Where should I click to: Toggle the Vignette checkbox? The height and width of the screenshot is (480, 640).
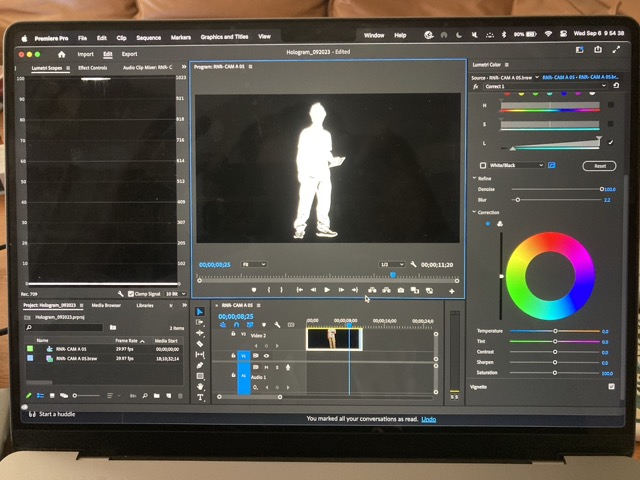611,386
